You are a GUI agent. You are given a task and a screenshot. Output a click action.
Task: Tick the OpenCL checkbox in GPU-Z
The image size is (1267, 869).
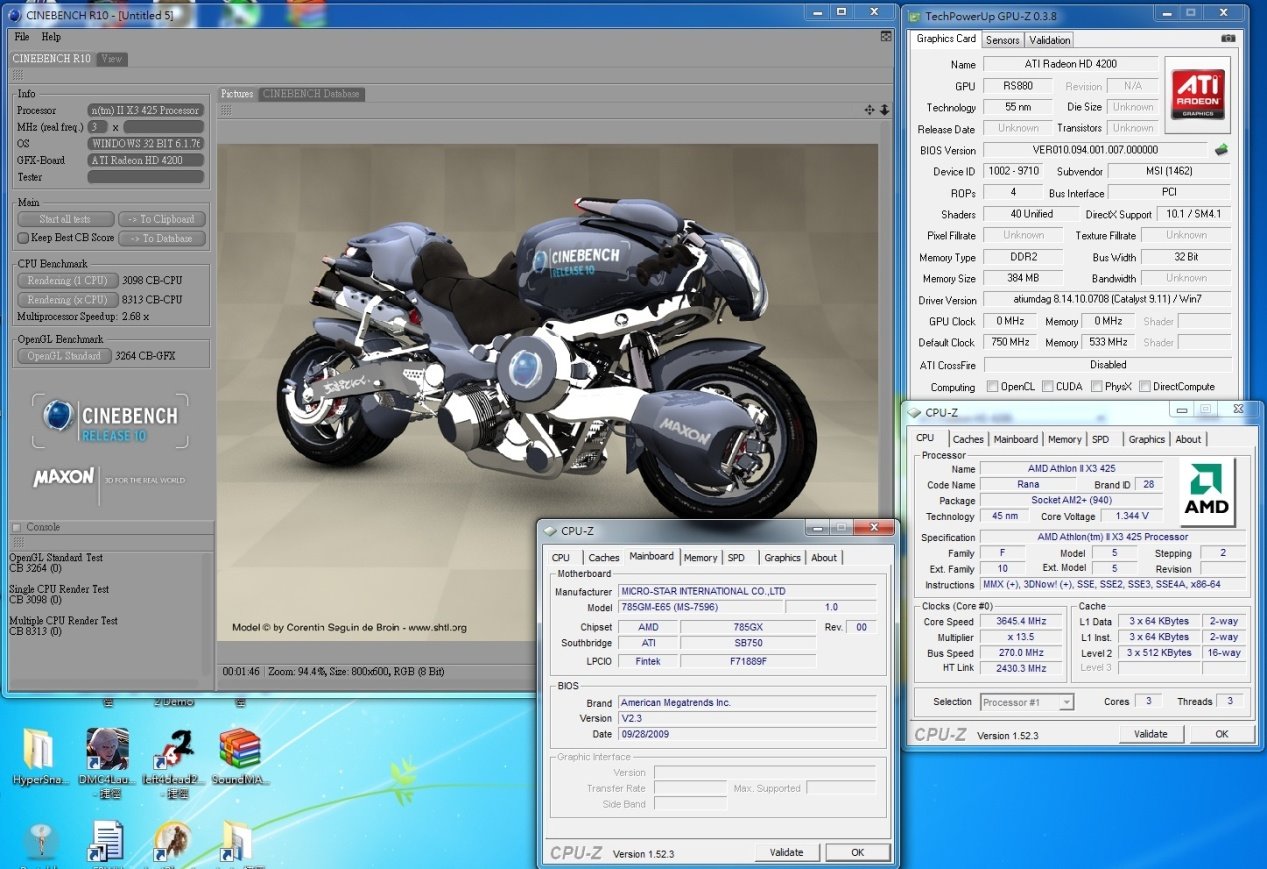[x=992, y=386]
